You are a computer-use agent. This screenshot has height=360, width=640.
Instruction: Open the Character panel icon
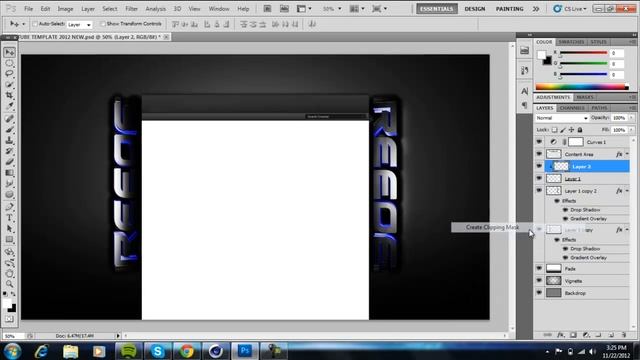pyautogui.click(x=524, y=91)
